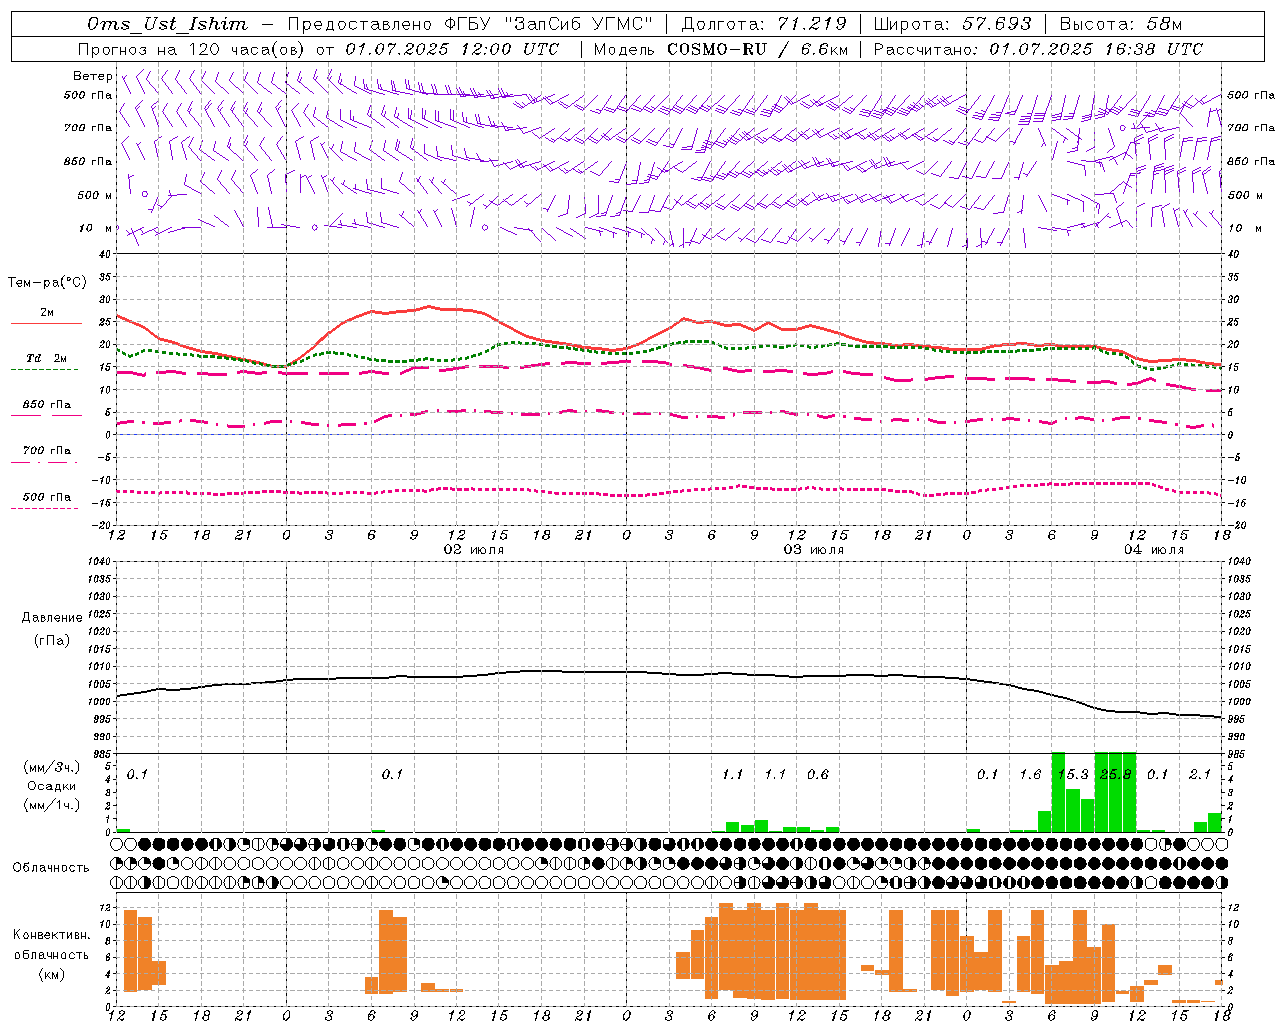The height and width of the screenshot is (1024, 1280).
Task: Click the 500 гПа temperature legend entry
Action: tap(47, 497)
